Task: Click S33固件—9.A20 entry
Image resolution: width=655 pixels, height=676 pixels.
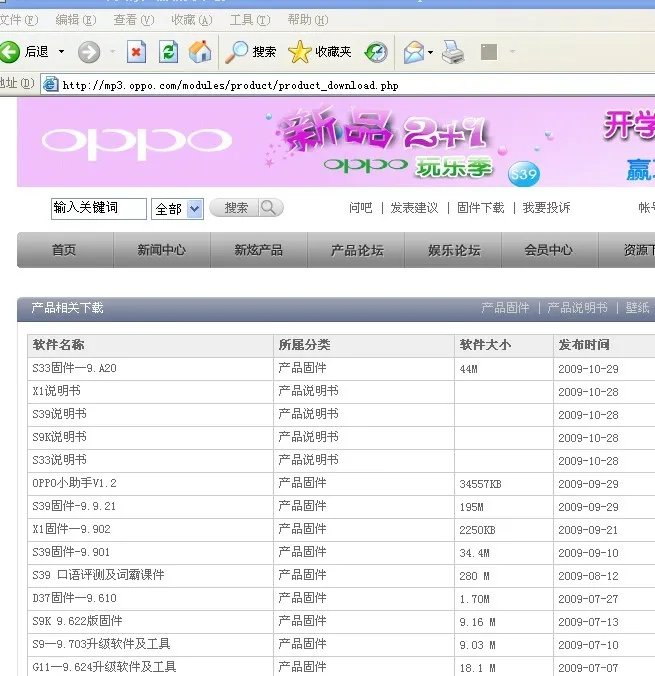Action: pyautogui.click(x=74, y=368)
